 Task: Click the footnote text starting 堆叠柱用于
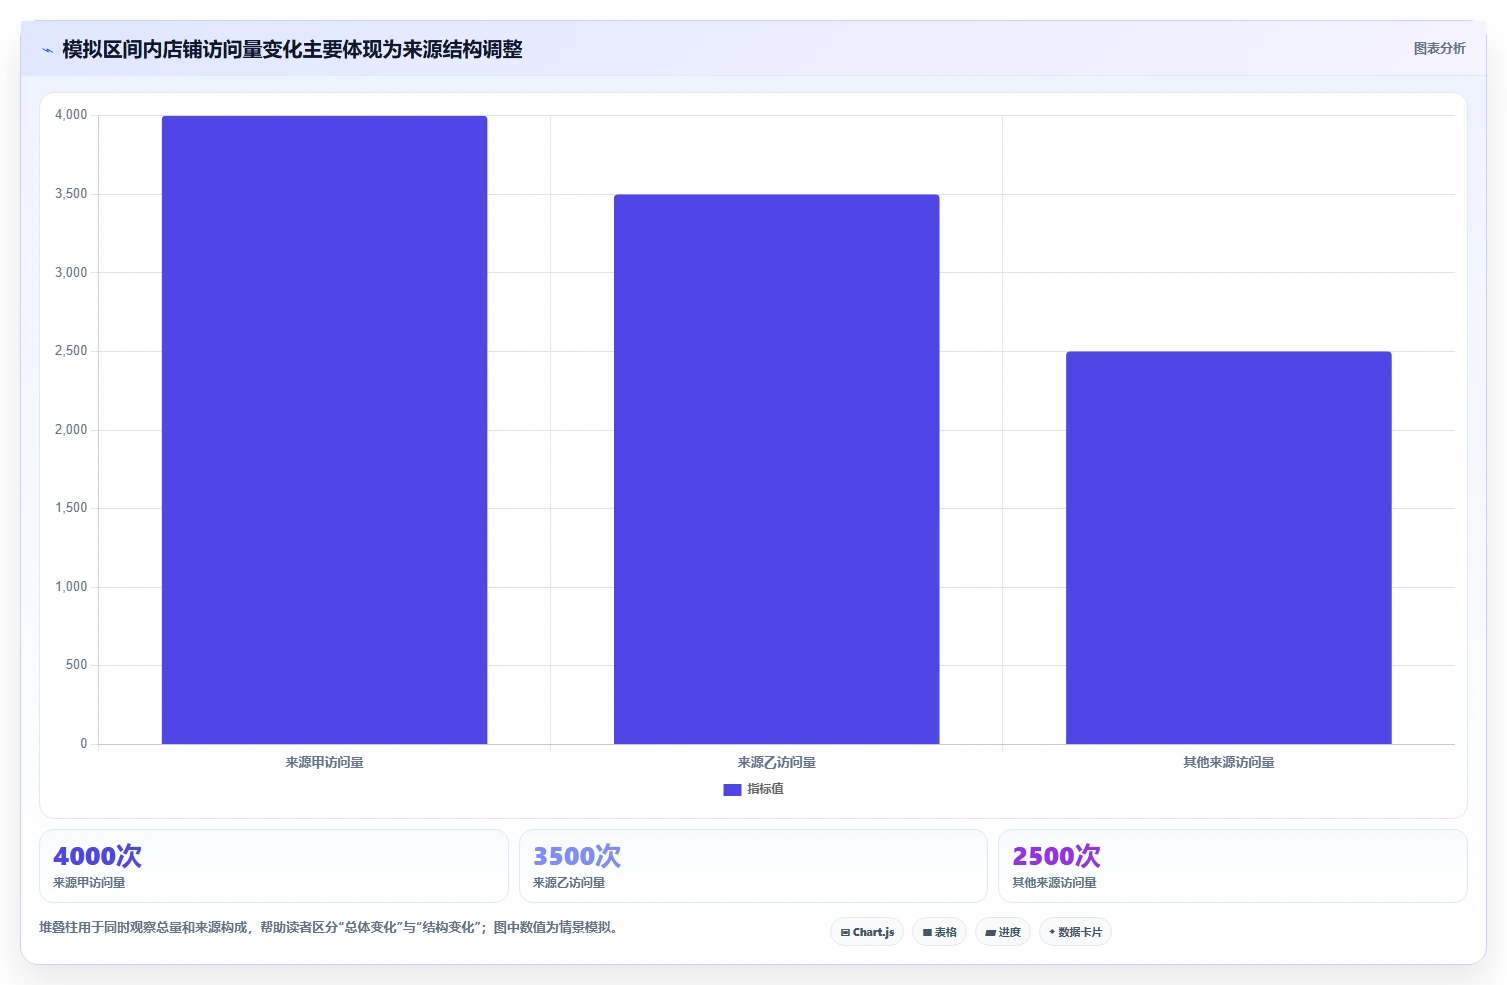point(331,928)
